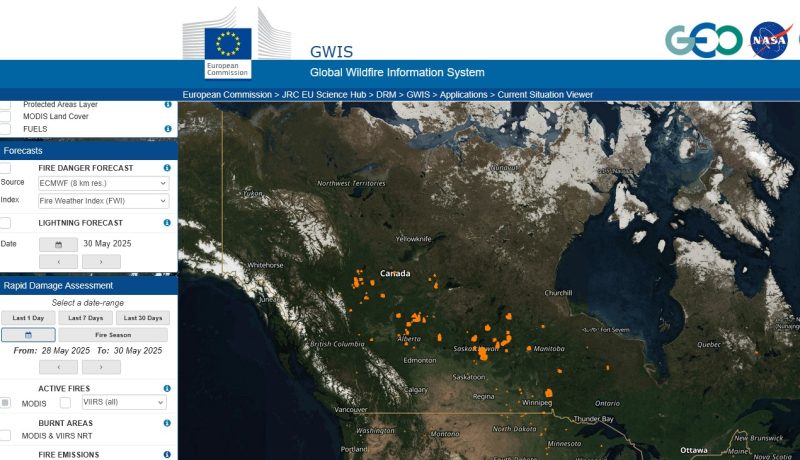
Task: Toggle Fire Danger Forecast checkbox
Action: [x=5, y=168]
